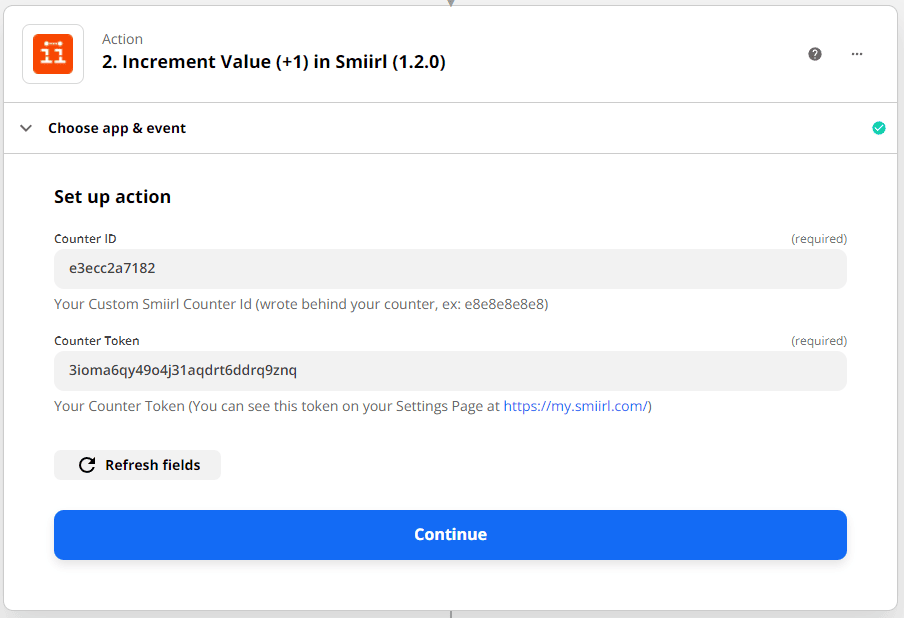Click the Counter Token input field
This screenshot has height=618, width=904.
450,371
